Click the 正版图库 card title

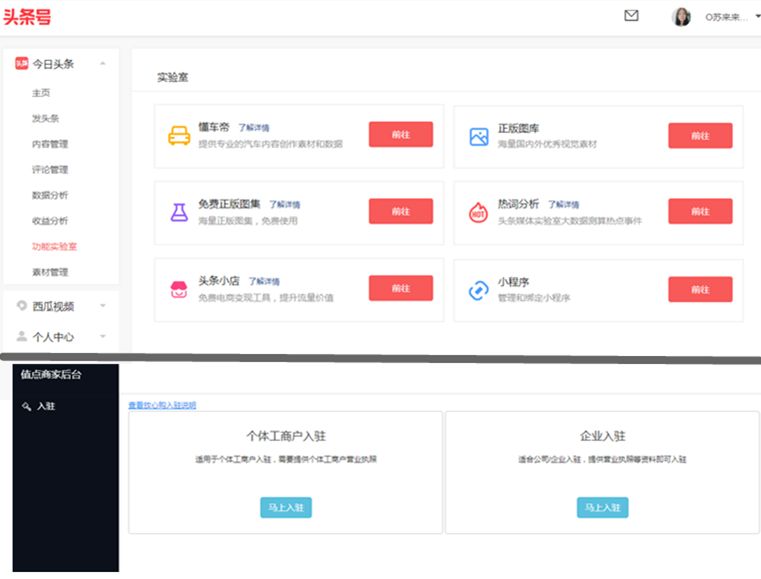click(518, 129)
